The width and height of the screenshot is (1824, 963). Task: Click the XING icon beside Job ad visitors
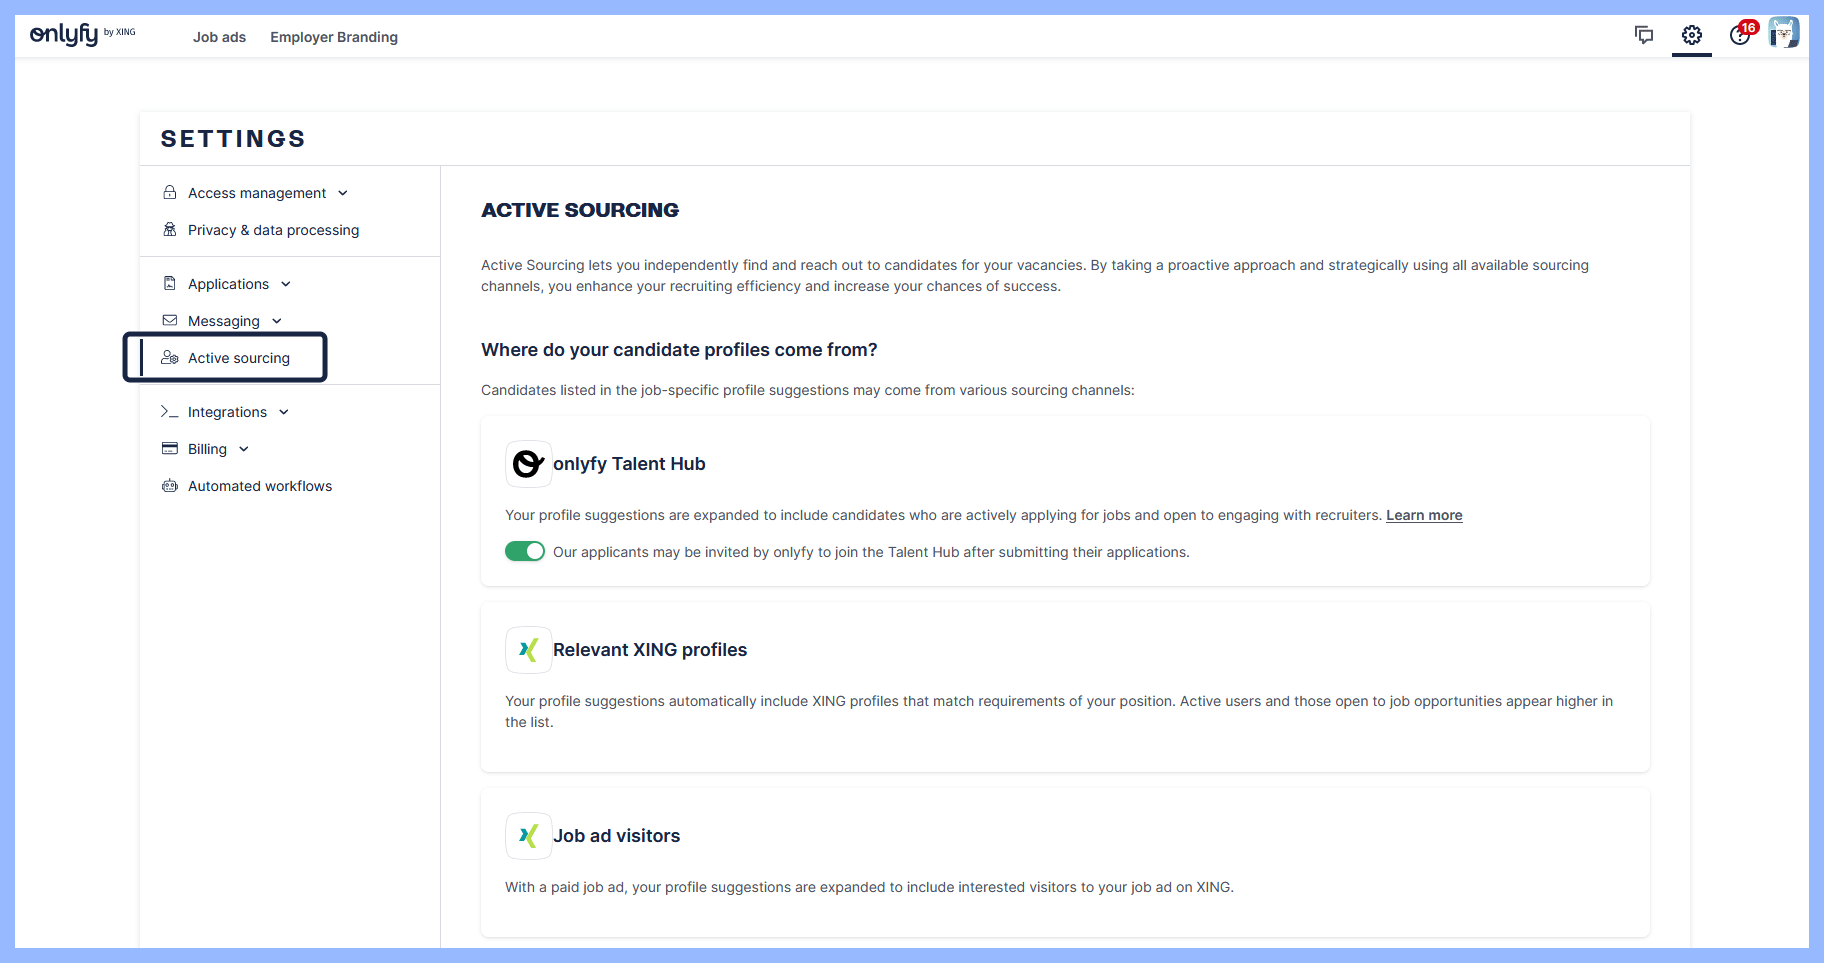pyautogui.click(x=528, y=836)
